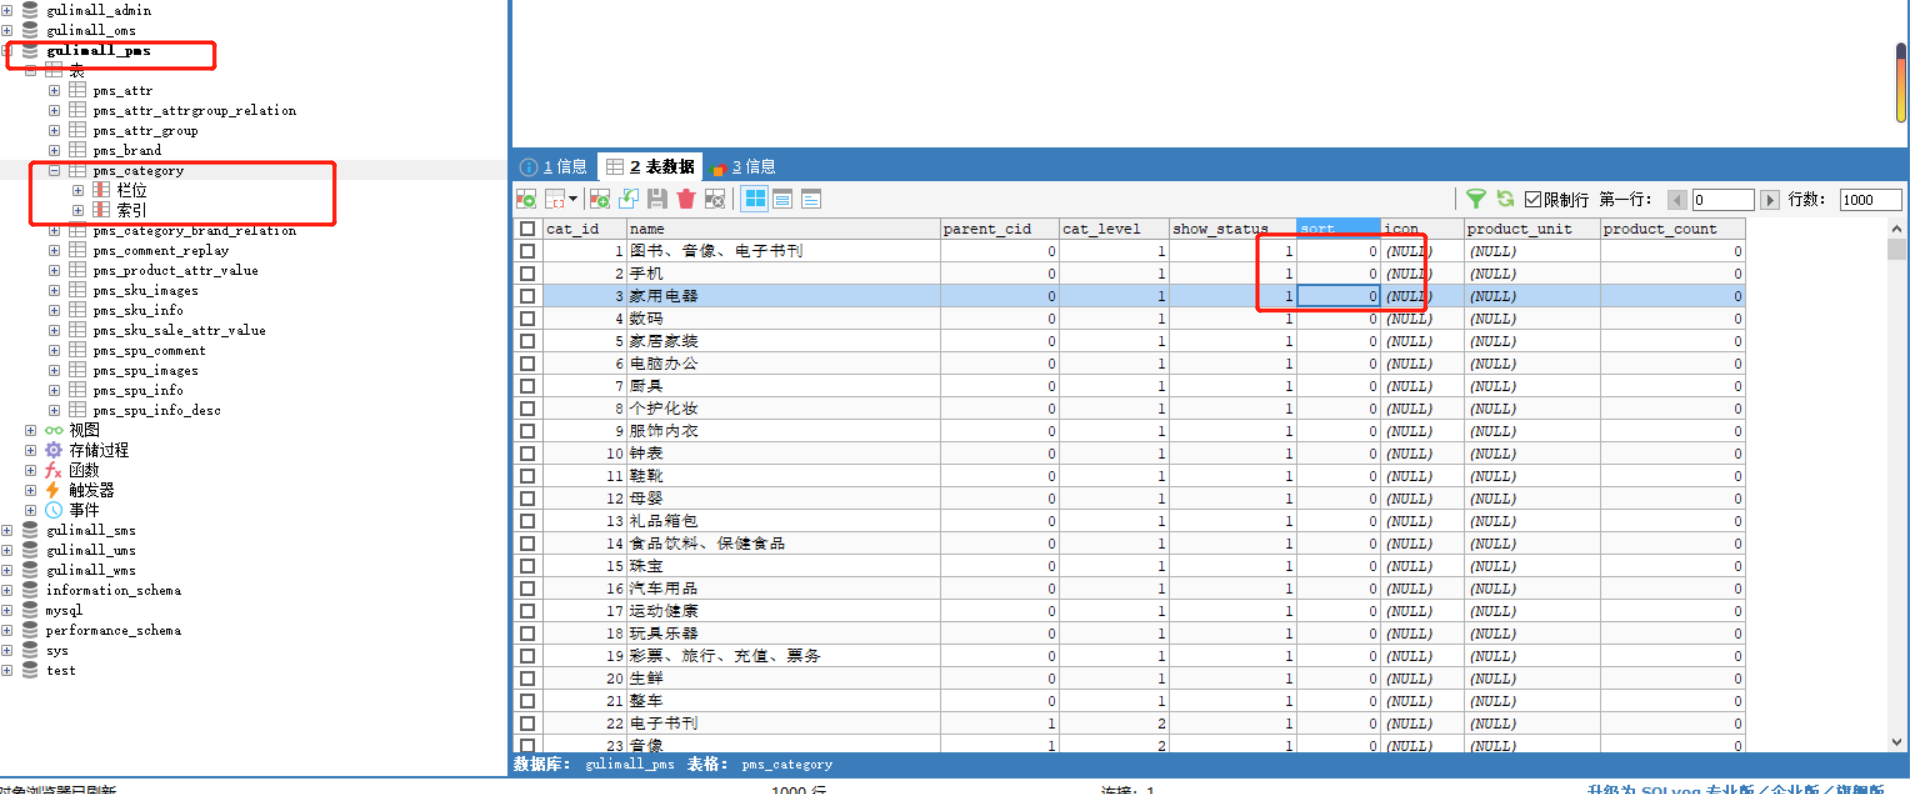Click the pms_attr table icon
The width and height of the screenshot is (1910, 794).
tap(78, 90)
